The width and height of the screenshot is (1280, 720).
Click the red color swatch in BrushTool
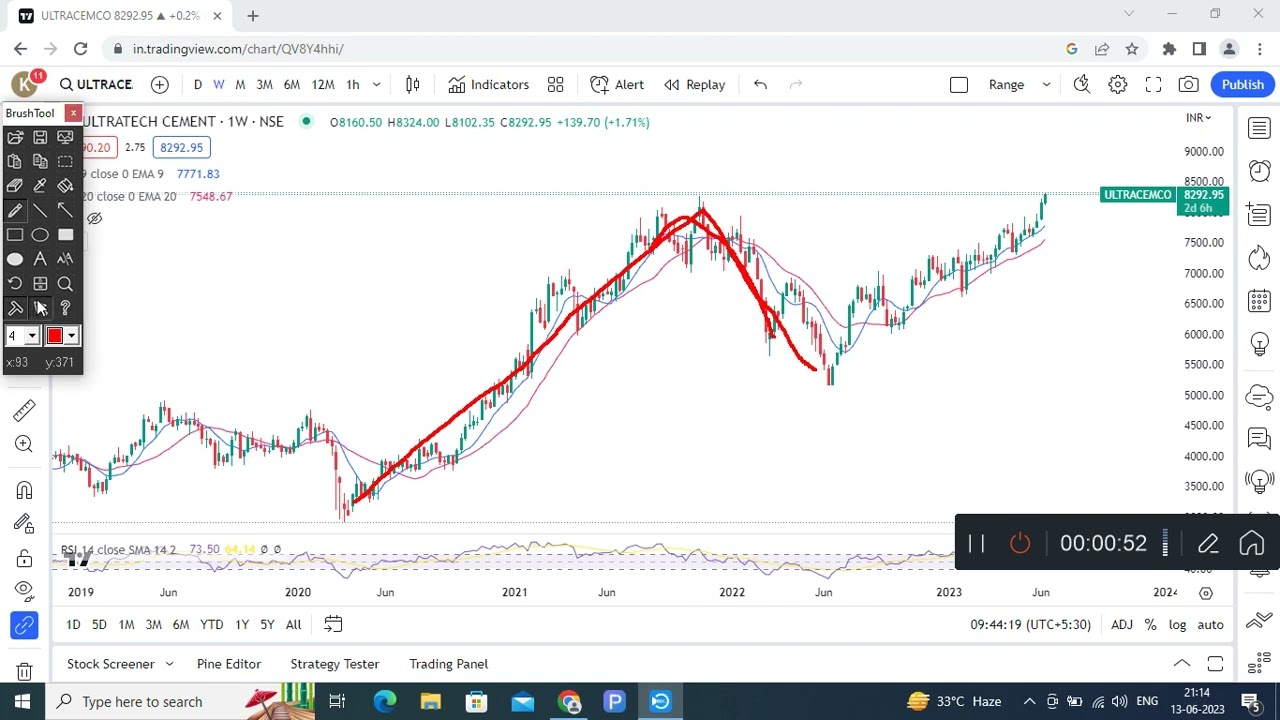coord(54,336)
